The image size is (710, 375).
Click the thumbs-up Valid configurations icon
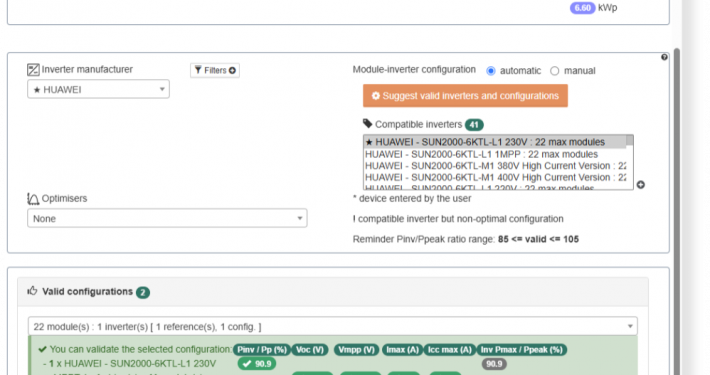[x=32, y=291]
